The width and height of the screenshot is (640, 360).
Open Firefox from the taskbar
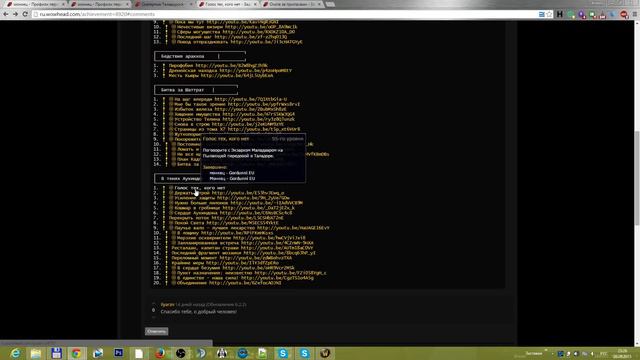(160, 353)
